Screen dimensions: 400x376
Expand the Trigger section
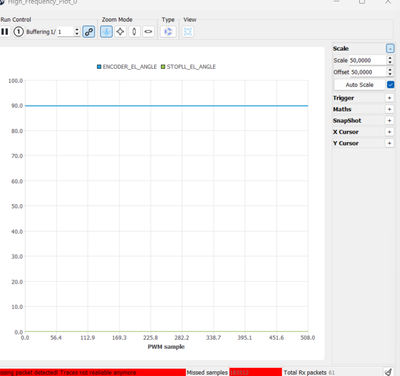click(x=389, y=98)
